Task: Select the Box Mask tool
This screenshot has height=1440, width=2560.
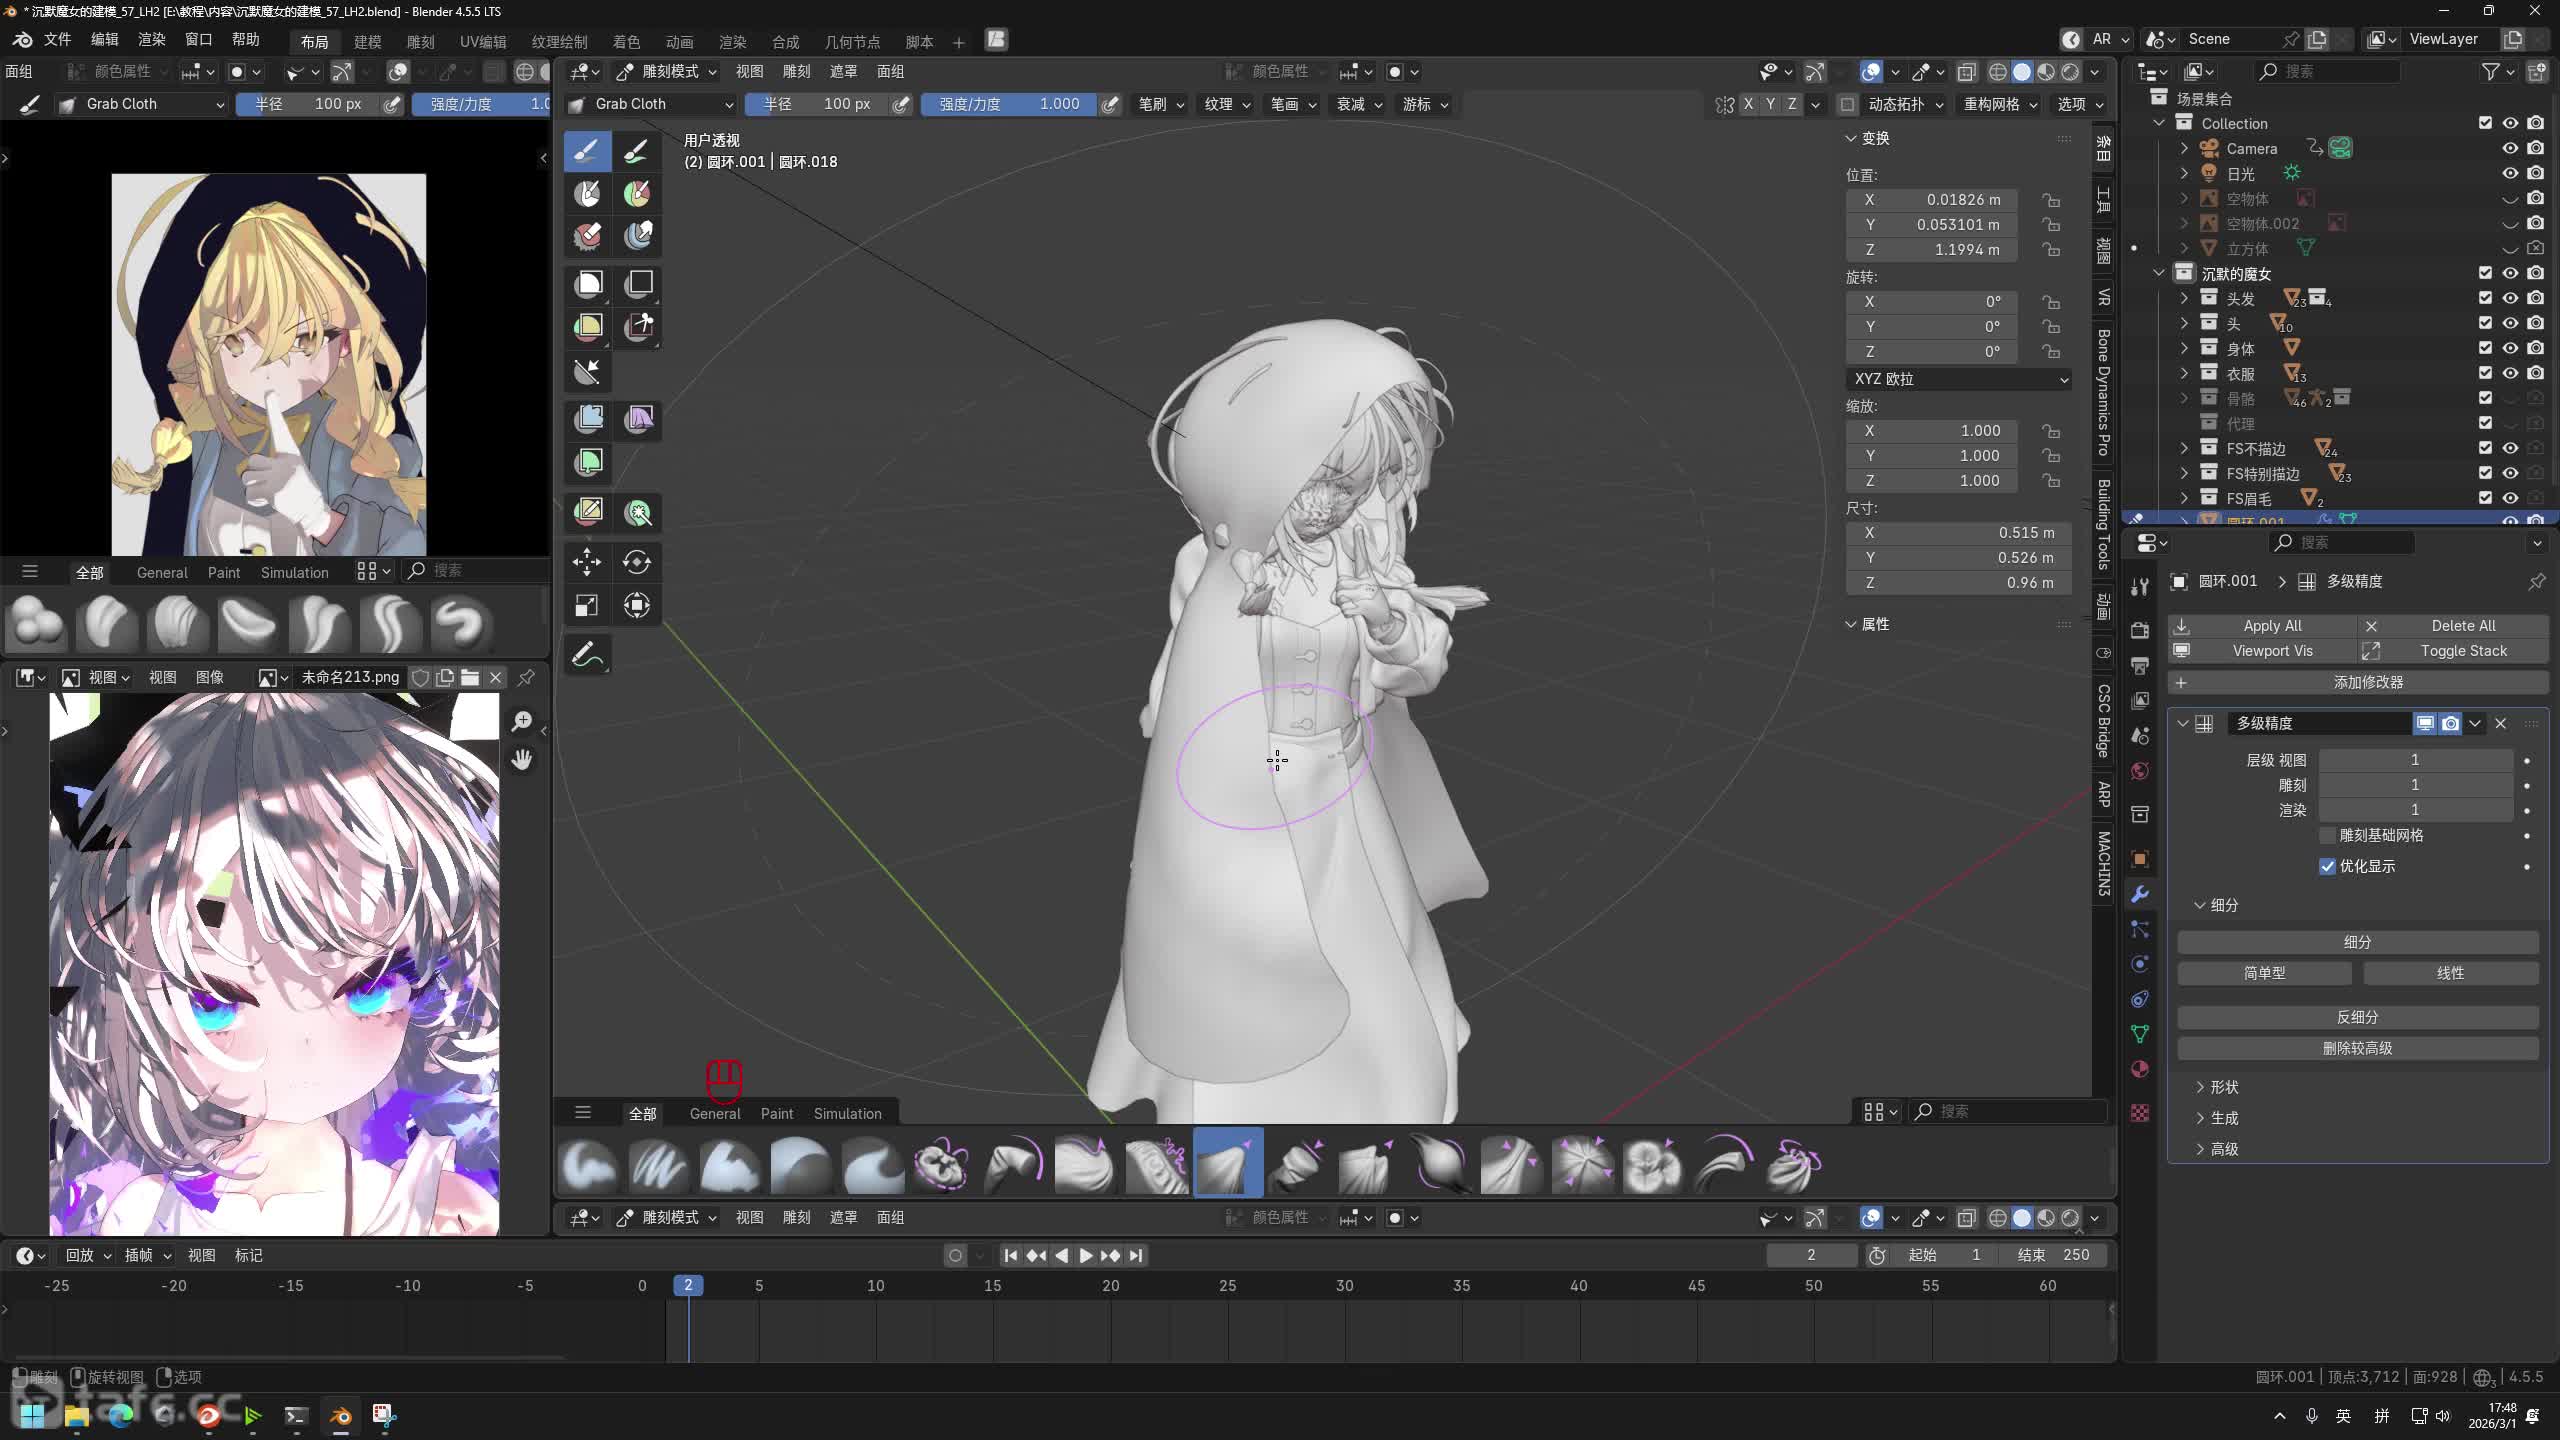Action: 588,284
